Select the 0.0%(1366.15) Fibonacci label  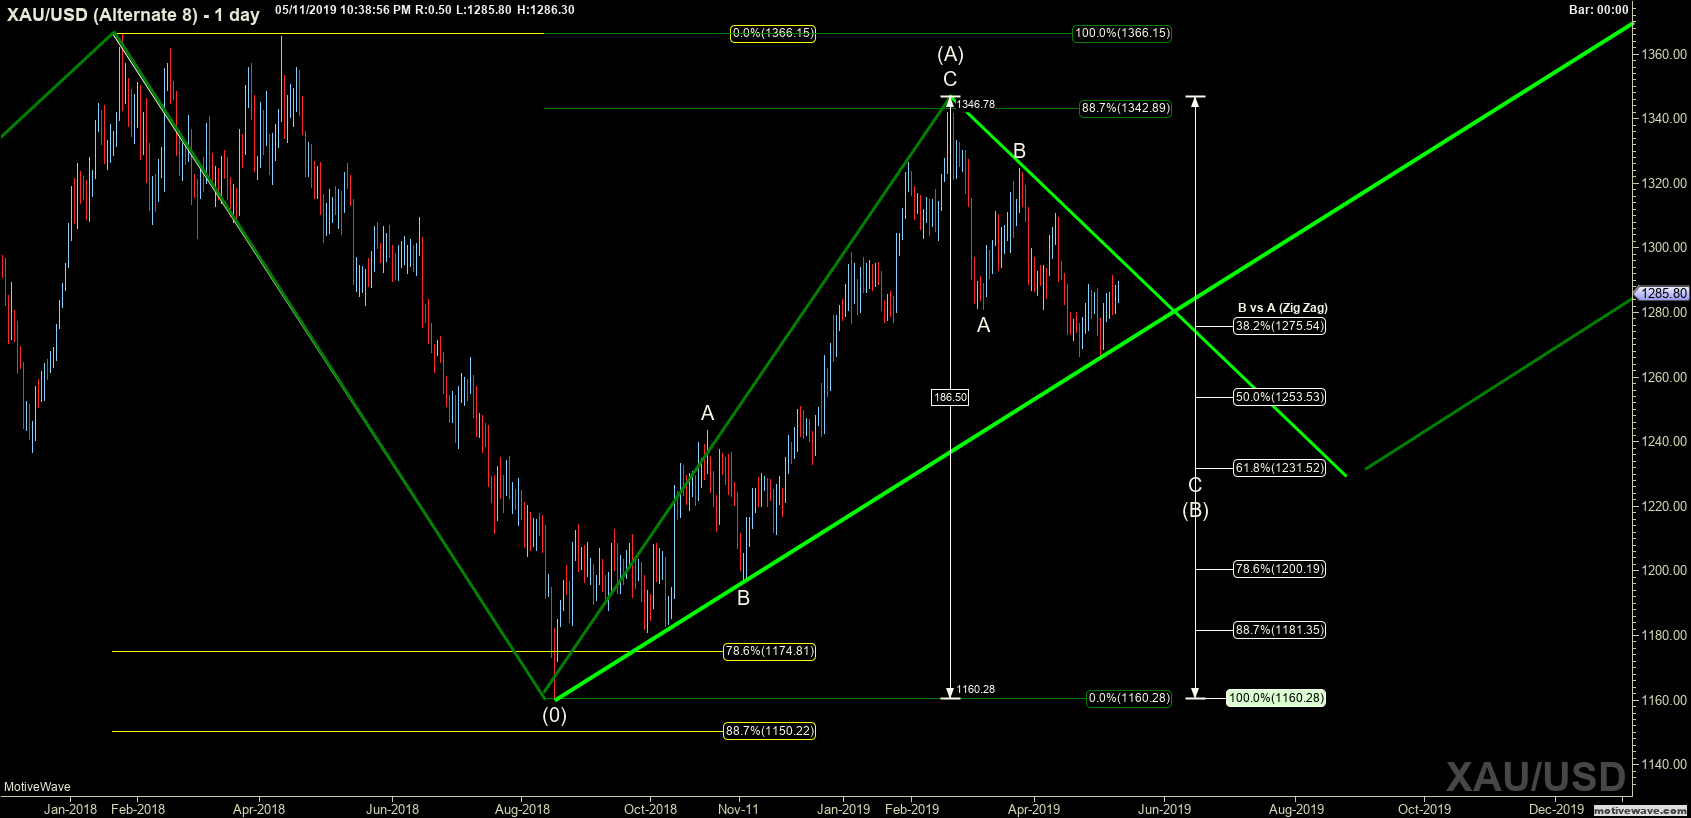[773, 33]
